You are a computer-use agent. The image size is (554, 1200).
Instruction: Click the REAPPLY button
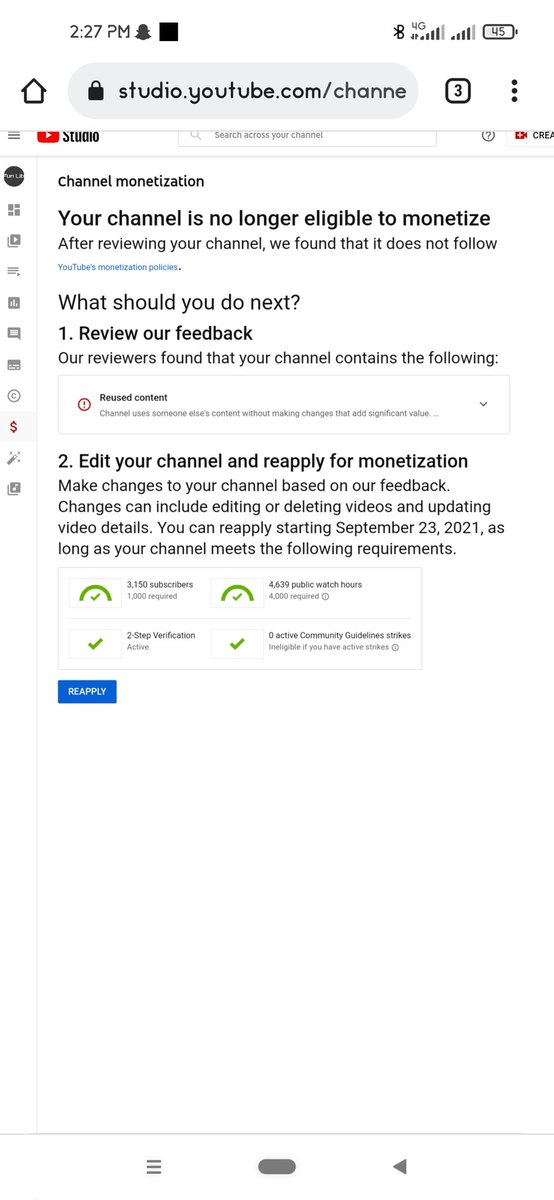pos(87,691)
